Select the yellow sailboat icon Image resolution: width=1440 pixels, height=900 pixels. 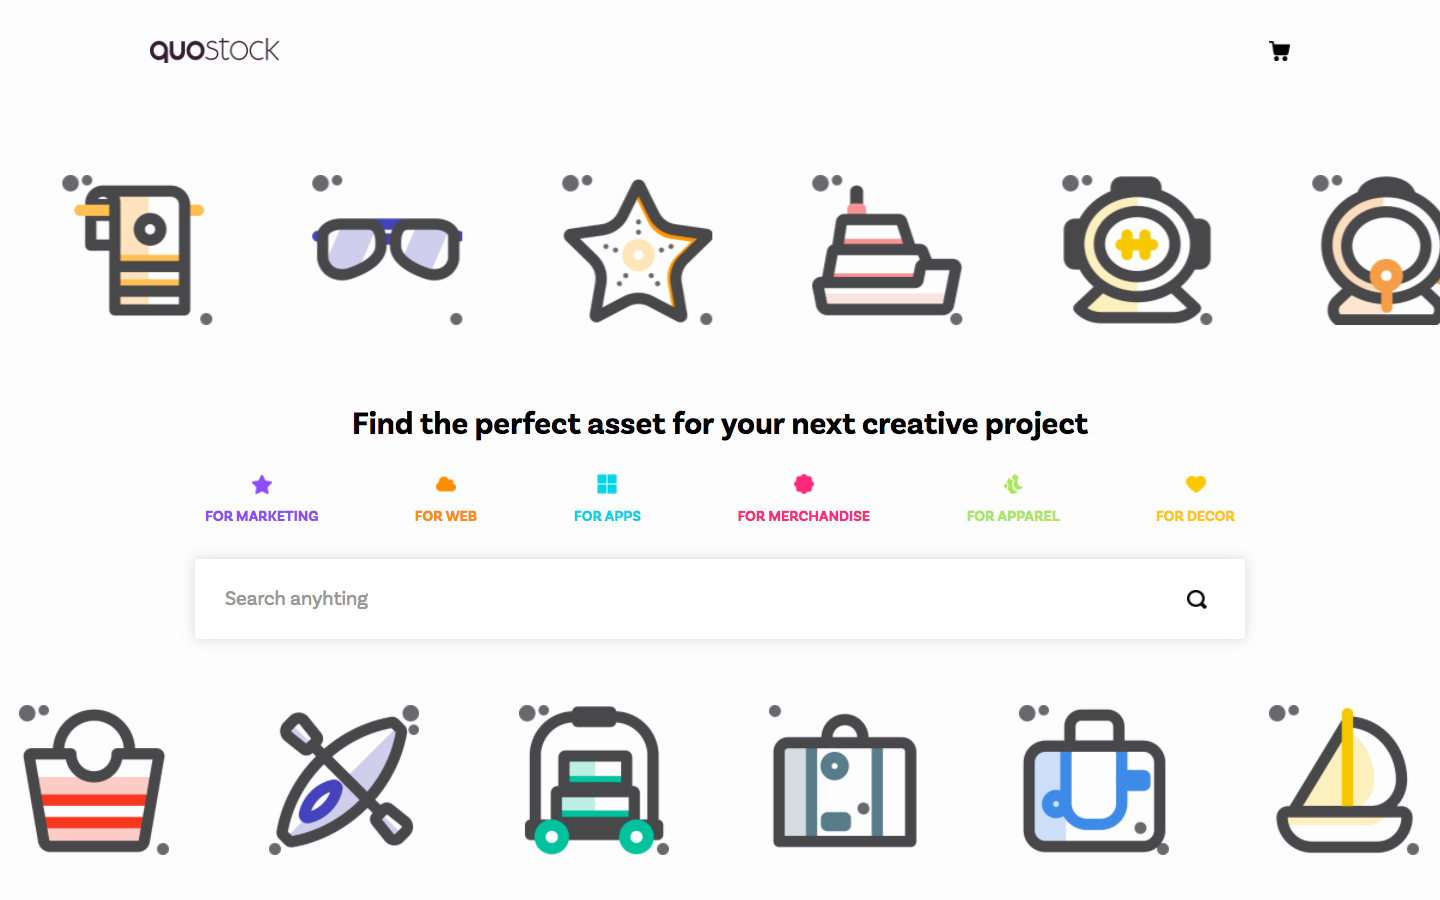(x=1344, y=780)
